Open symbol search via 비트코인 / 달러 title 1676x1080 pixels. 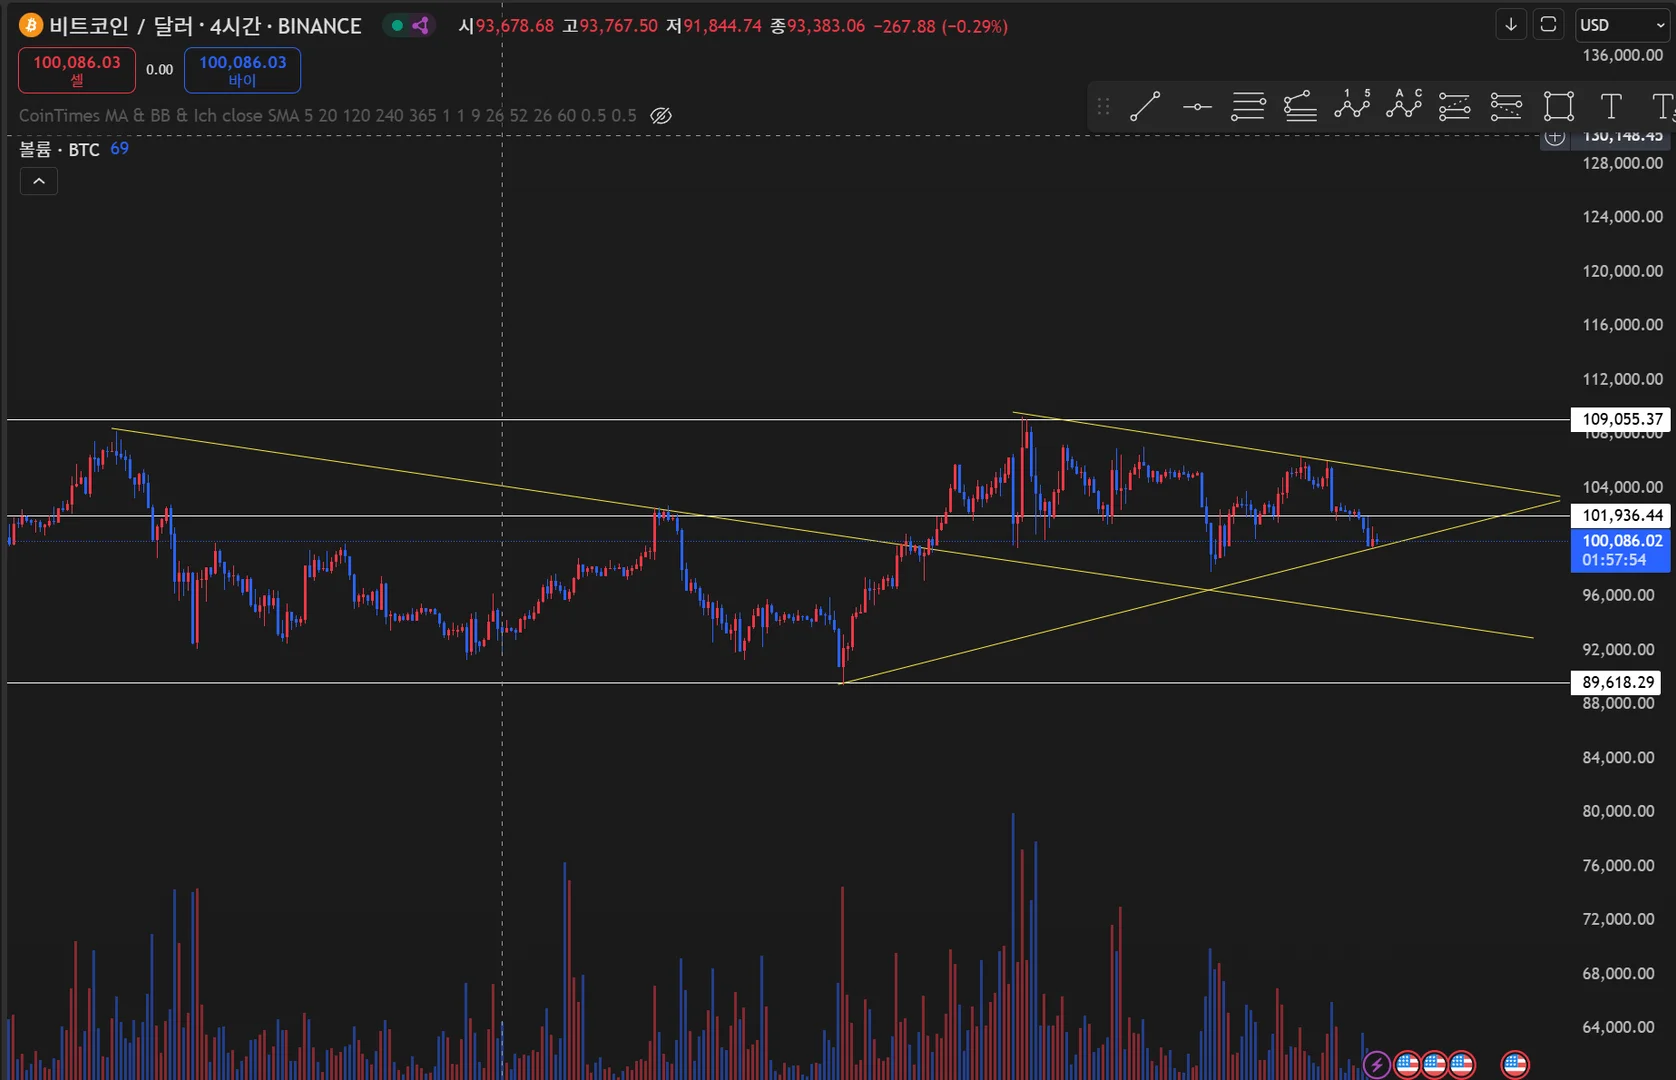205,26
